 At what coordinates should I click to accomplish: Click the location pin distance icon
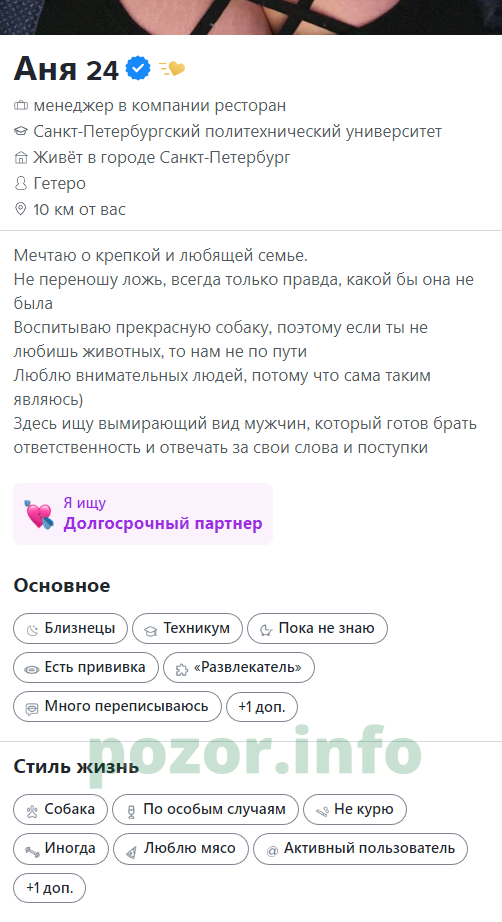21,209
